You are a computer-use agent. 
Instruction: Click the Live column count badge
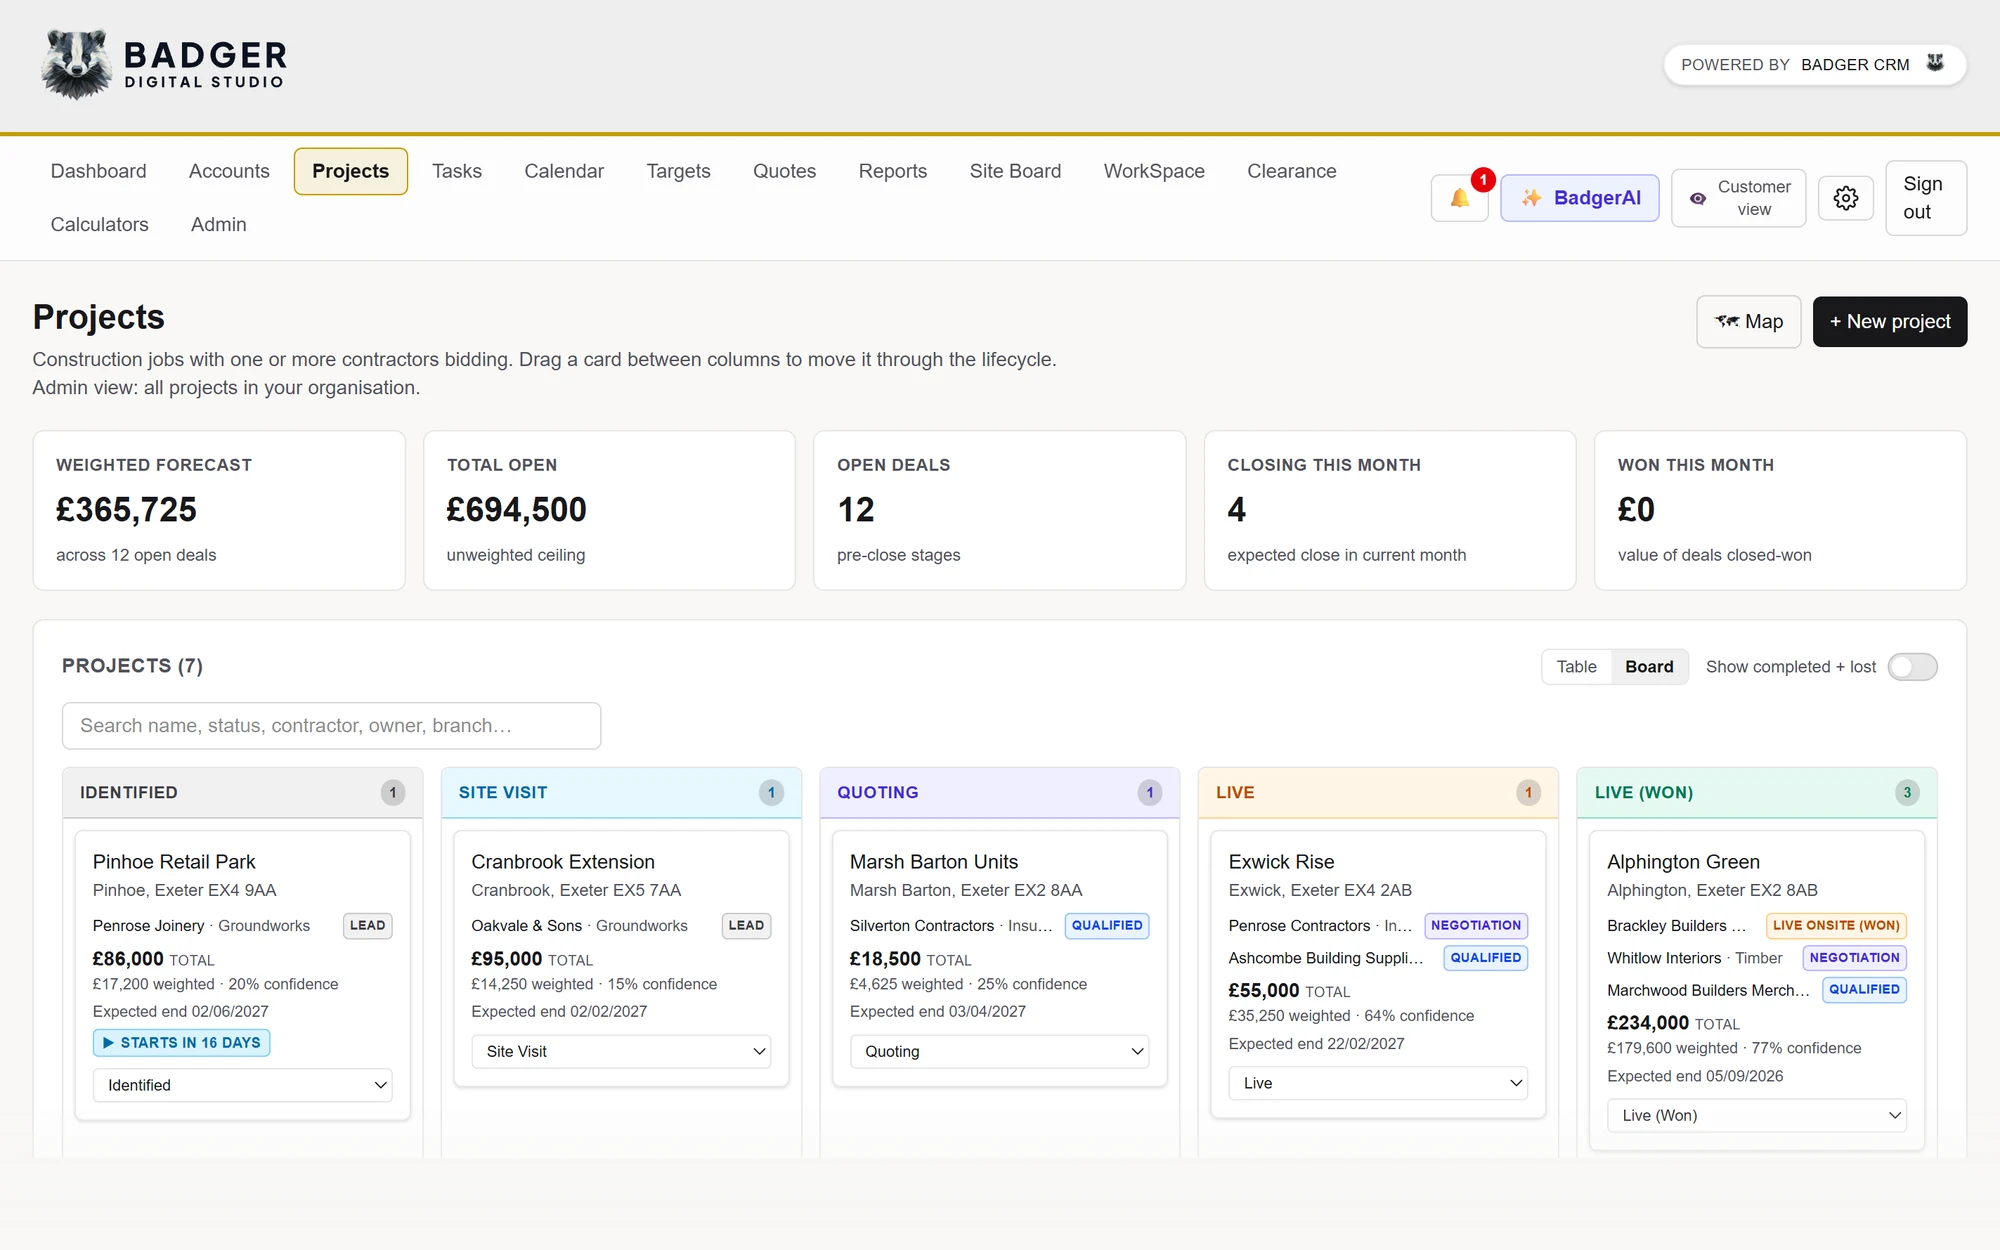[1528, 793]
